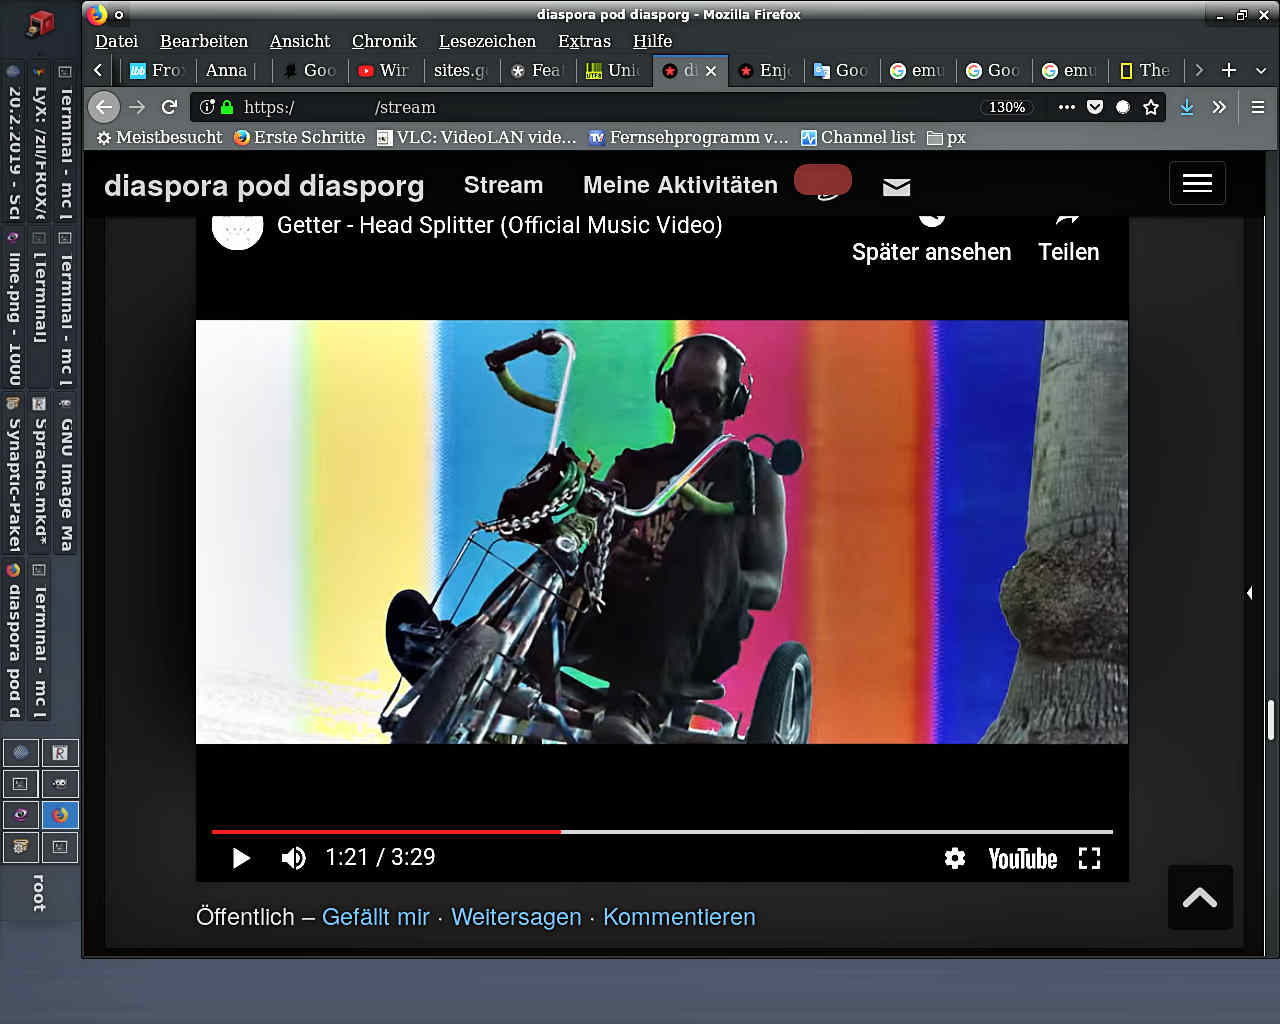Screen dimensions: 1280x1024
Task: Go to Stream in diaspora header
Action: point(503,185)
